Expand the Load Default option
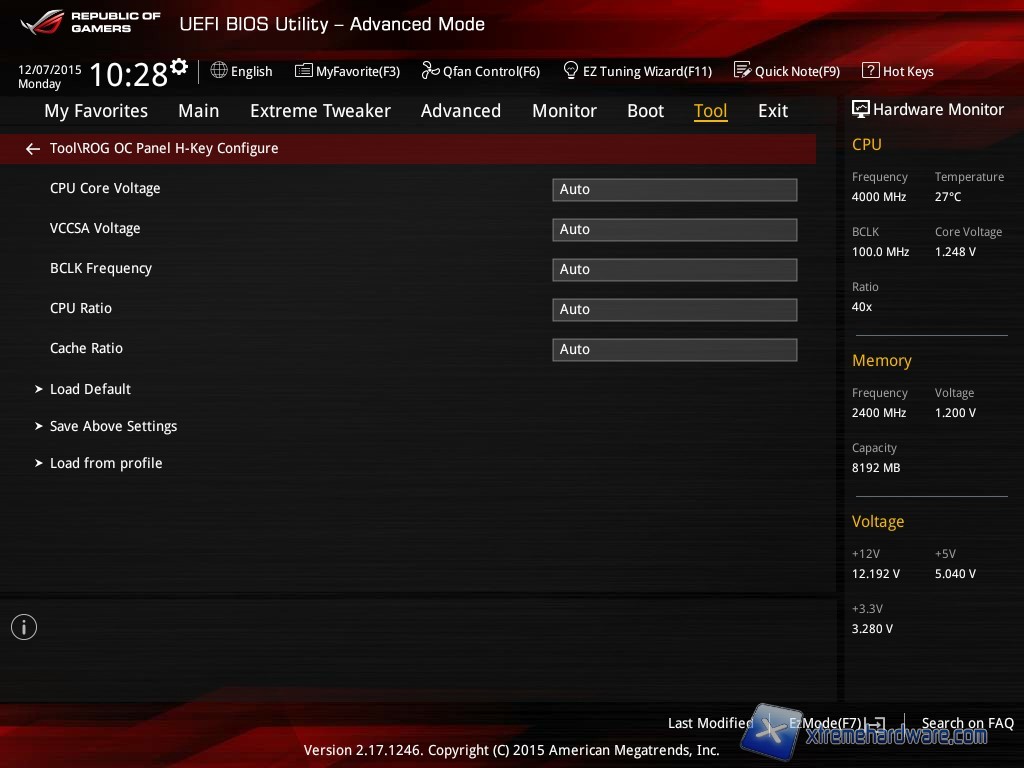The height and width of the screenshot is (768, 1024). [x=90, y=389]
